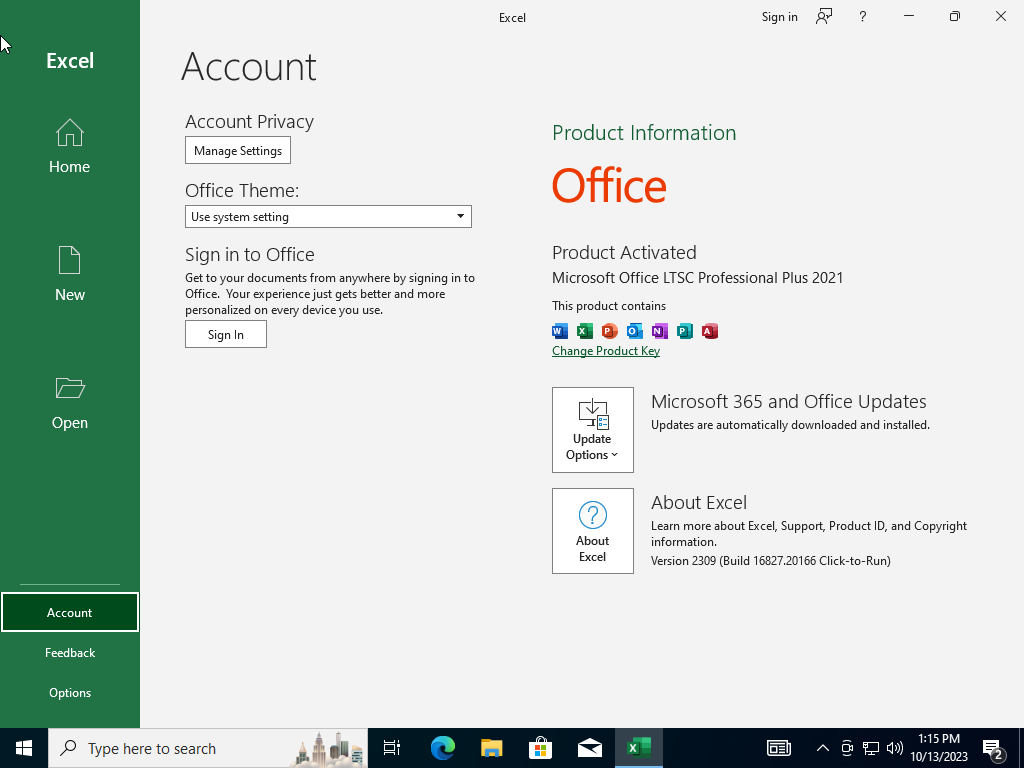Click the Outlook app icon

point(634,331)
